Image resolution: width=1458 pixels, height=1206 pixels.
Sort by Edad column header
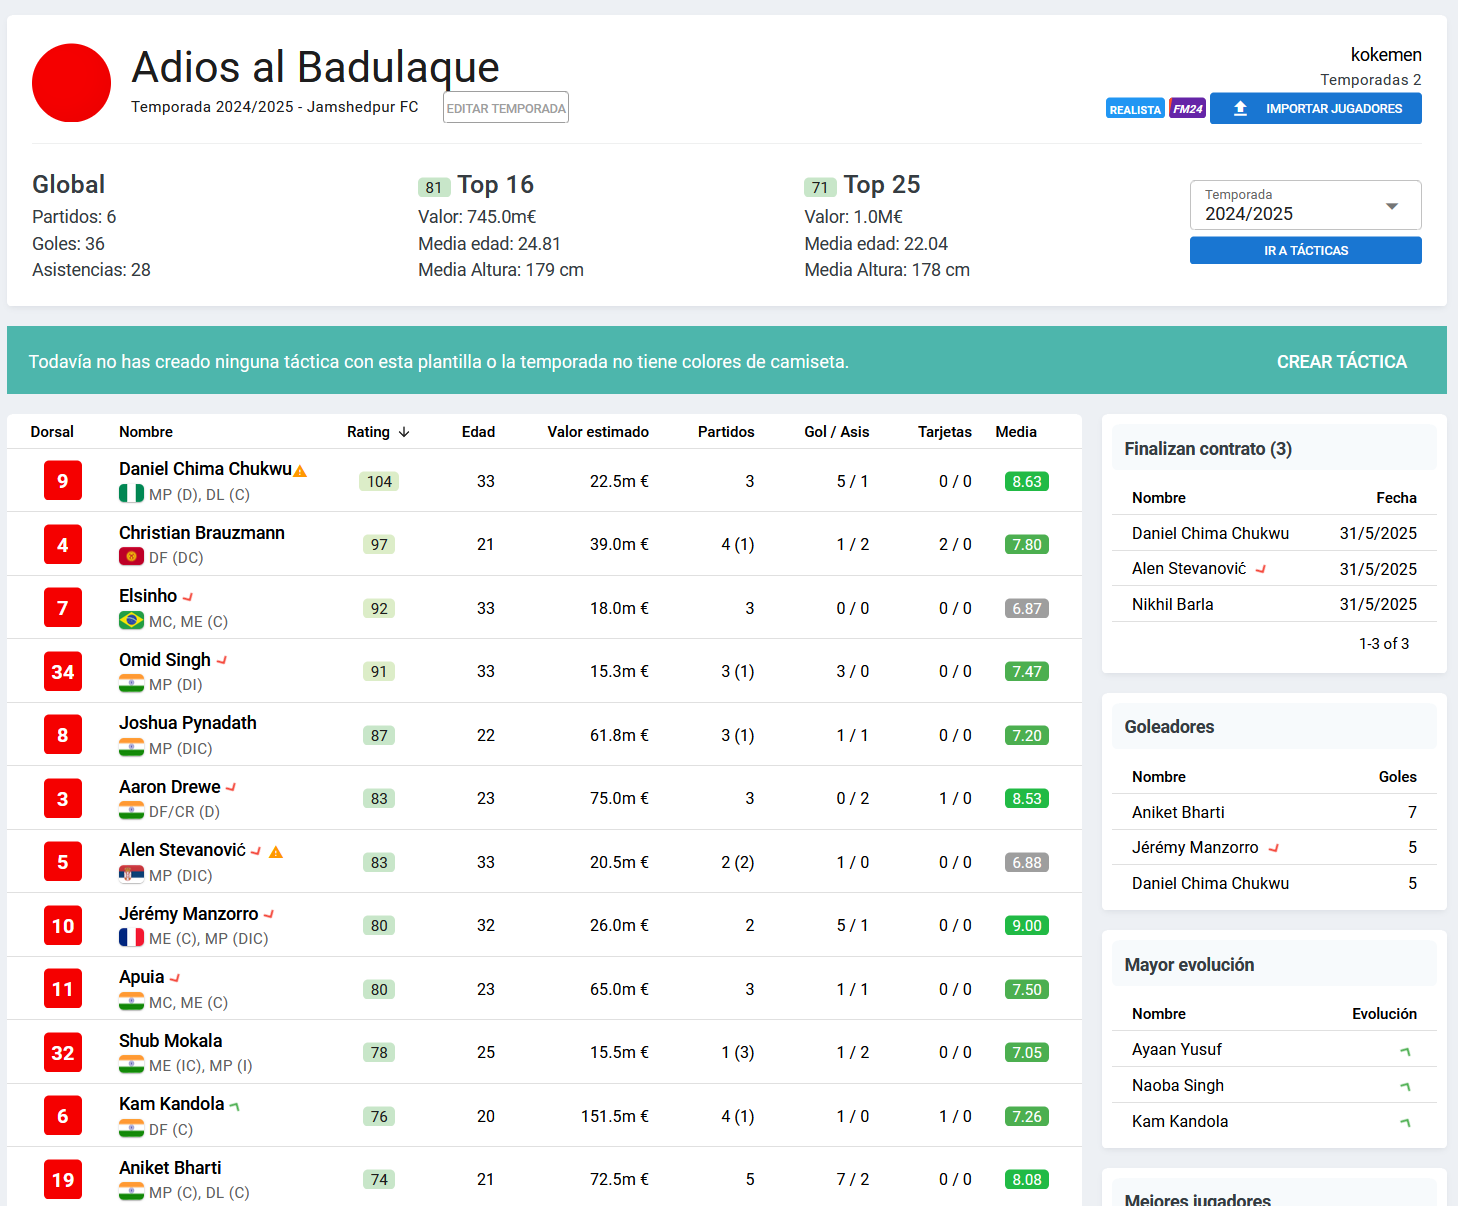click(x=478, y=432)
